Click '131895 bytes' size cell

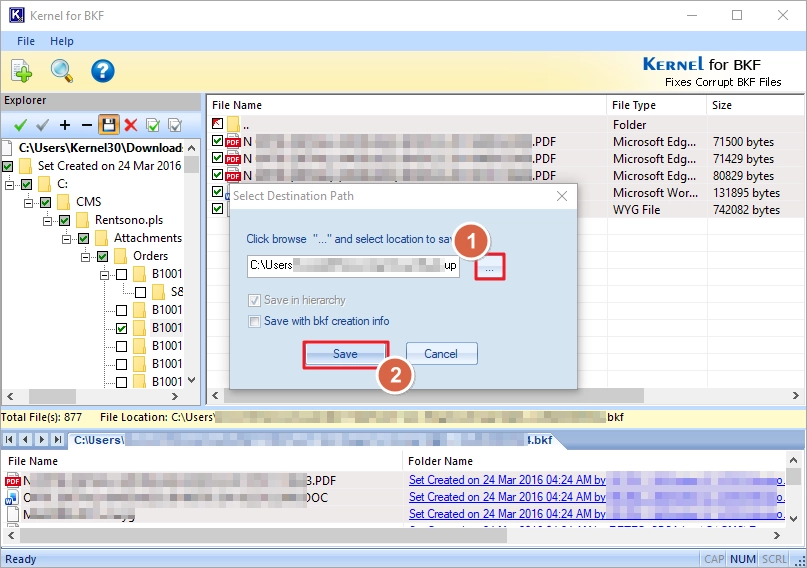746,193
